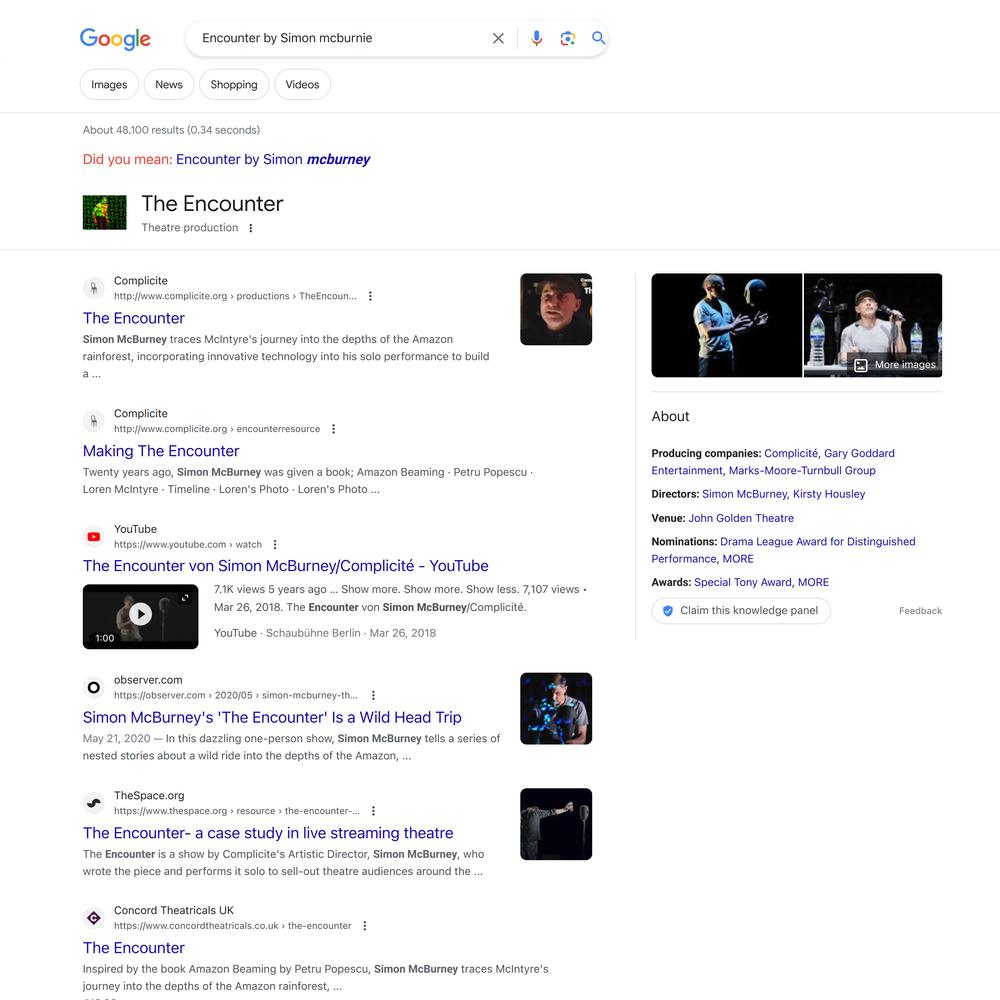Click the Complicite site name of encounterresource result
The image size is (1000, 1000).
[141, 413]
